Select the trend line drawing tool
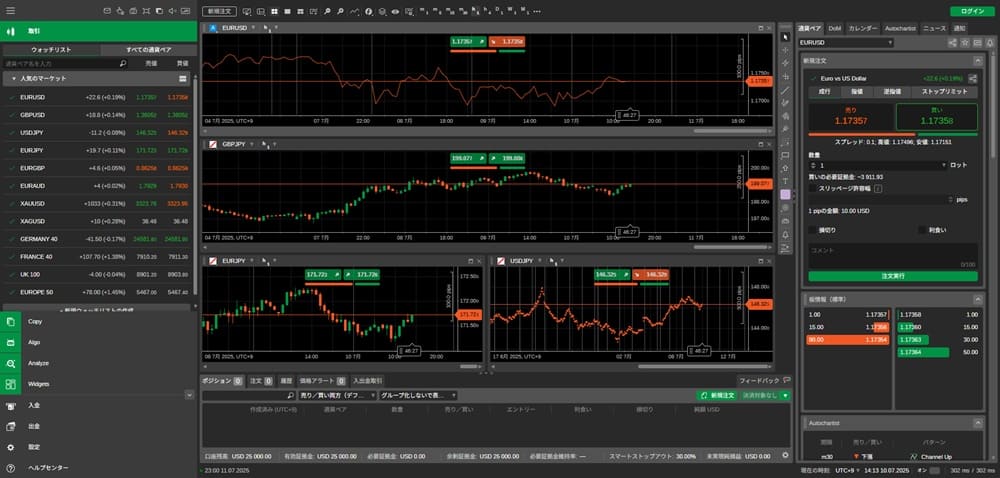1000x478 pixels. tap(785, 89)
